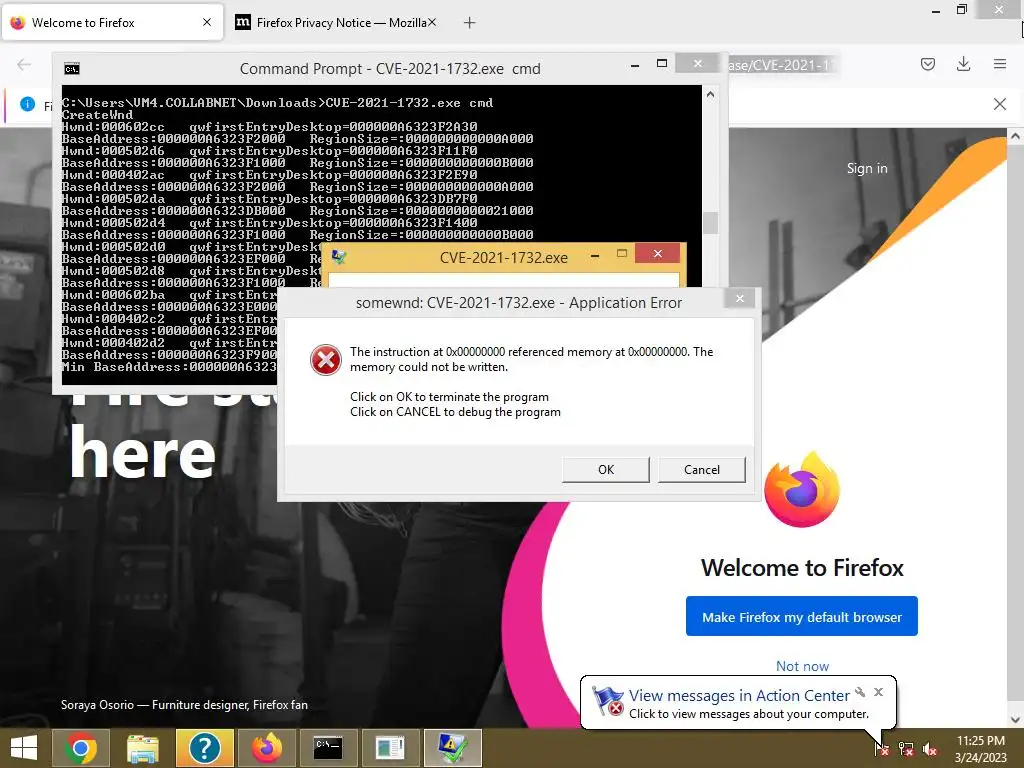The image size is (1024, 768).
Task: Go back in Firefox navigation
Action: [24, 64]
